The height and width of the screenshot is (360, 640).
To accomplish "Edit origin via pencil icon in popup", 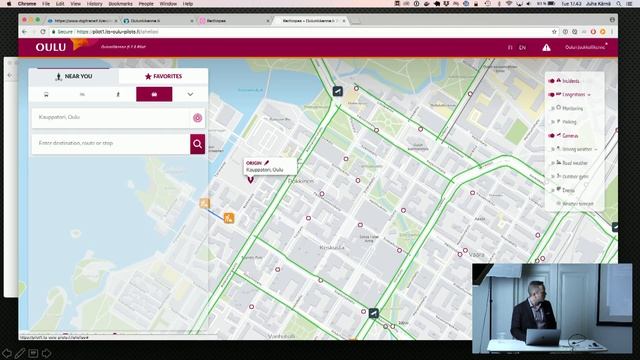I will pyautogui.click(x=267, y=163).
